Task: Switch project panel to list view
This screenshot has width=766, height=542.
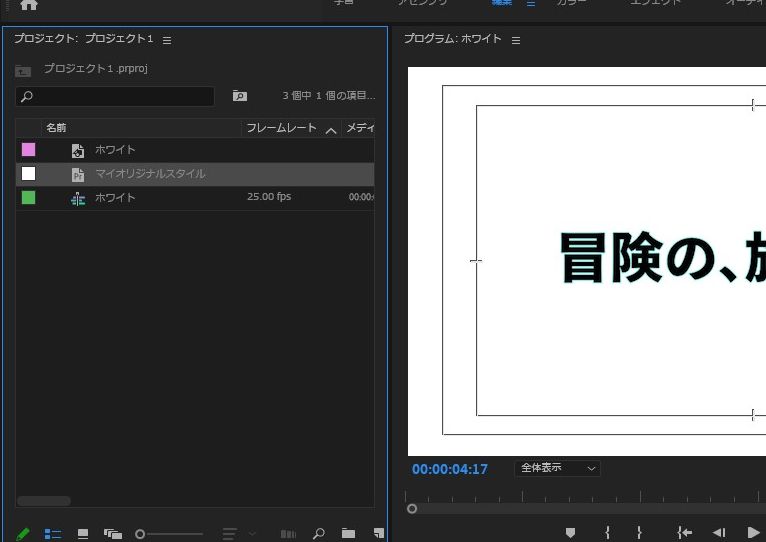Action: 53,534
